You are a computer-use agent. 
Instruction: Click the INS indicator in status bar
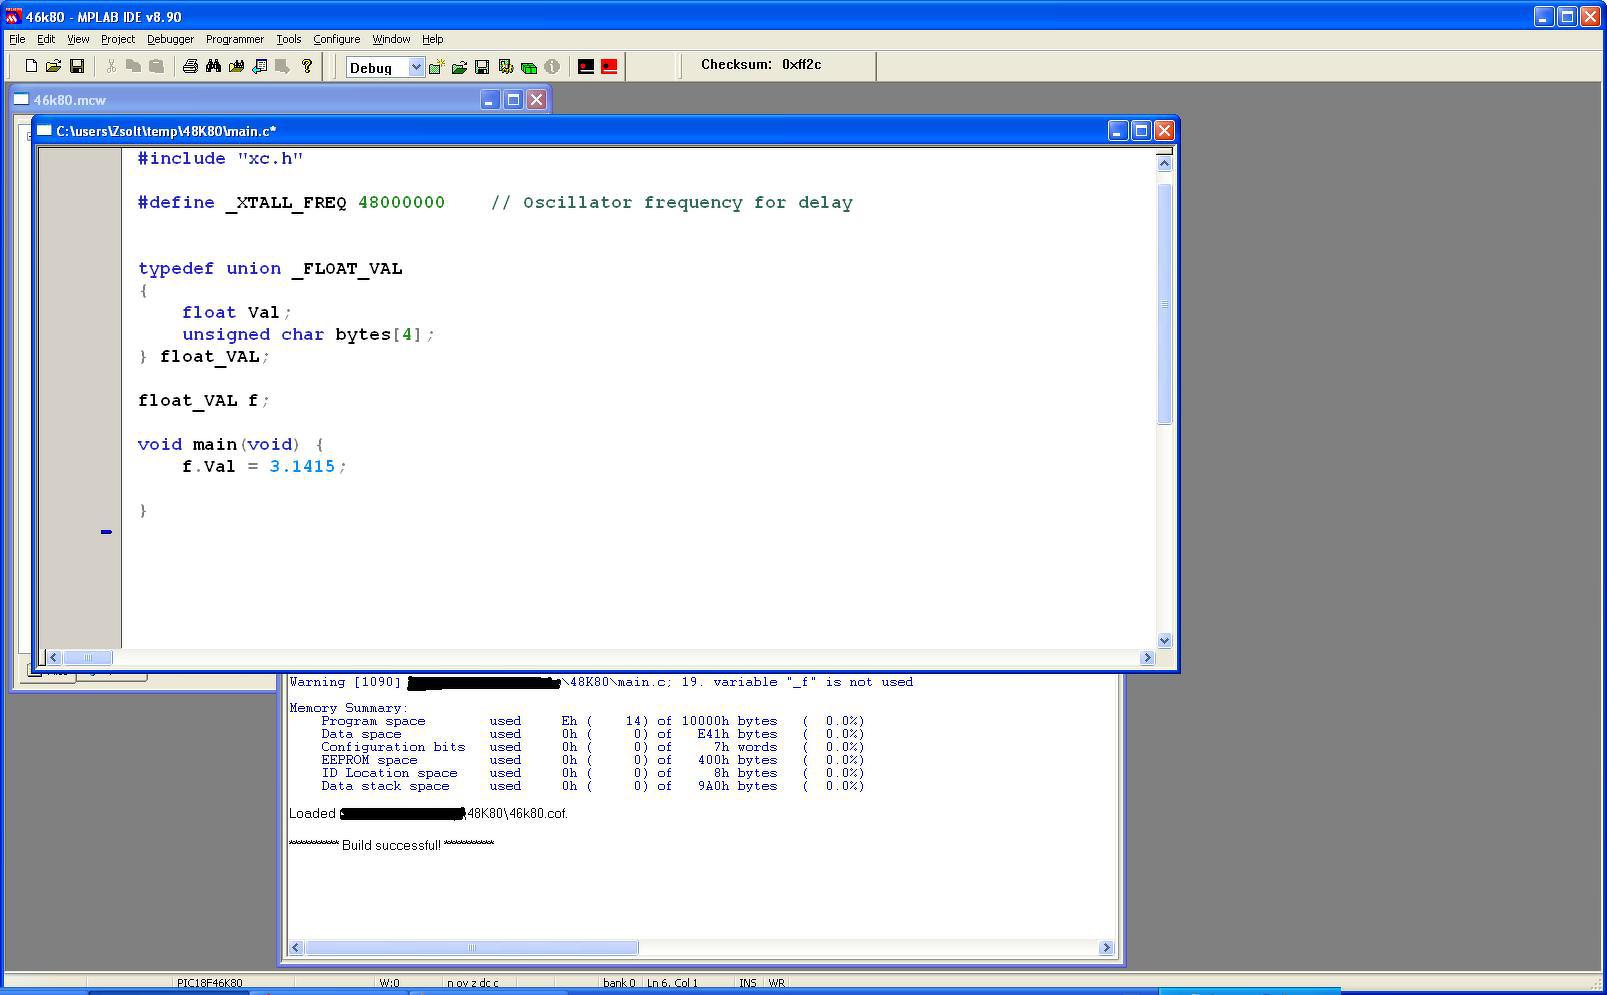[x=748, y=983]
